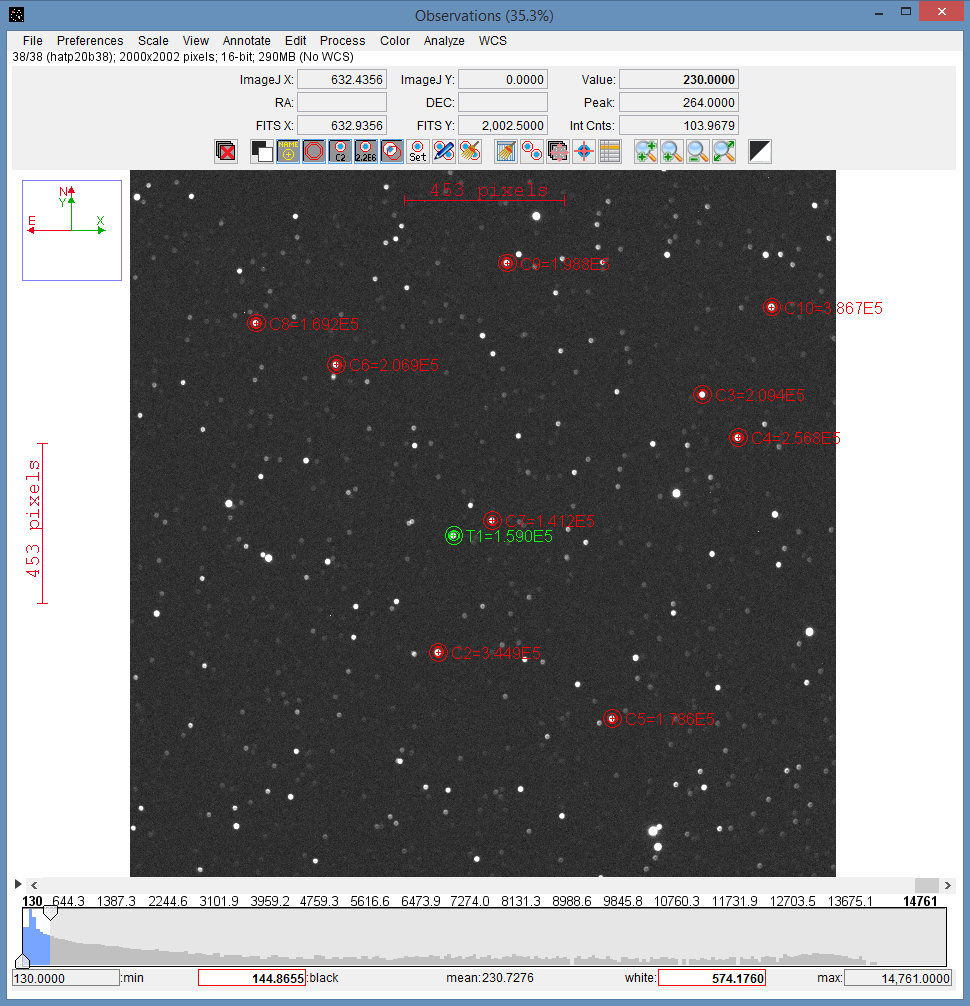Click the zoom-to-fit magnifier with arrows
970x1006 pixels.
coord(724,151)
